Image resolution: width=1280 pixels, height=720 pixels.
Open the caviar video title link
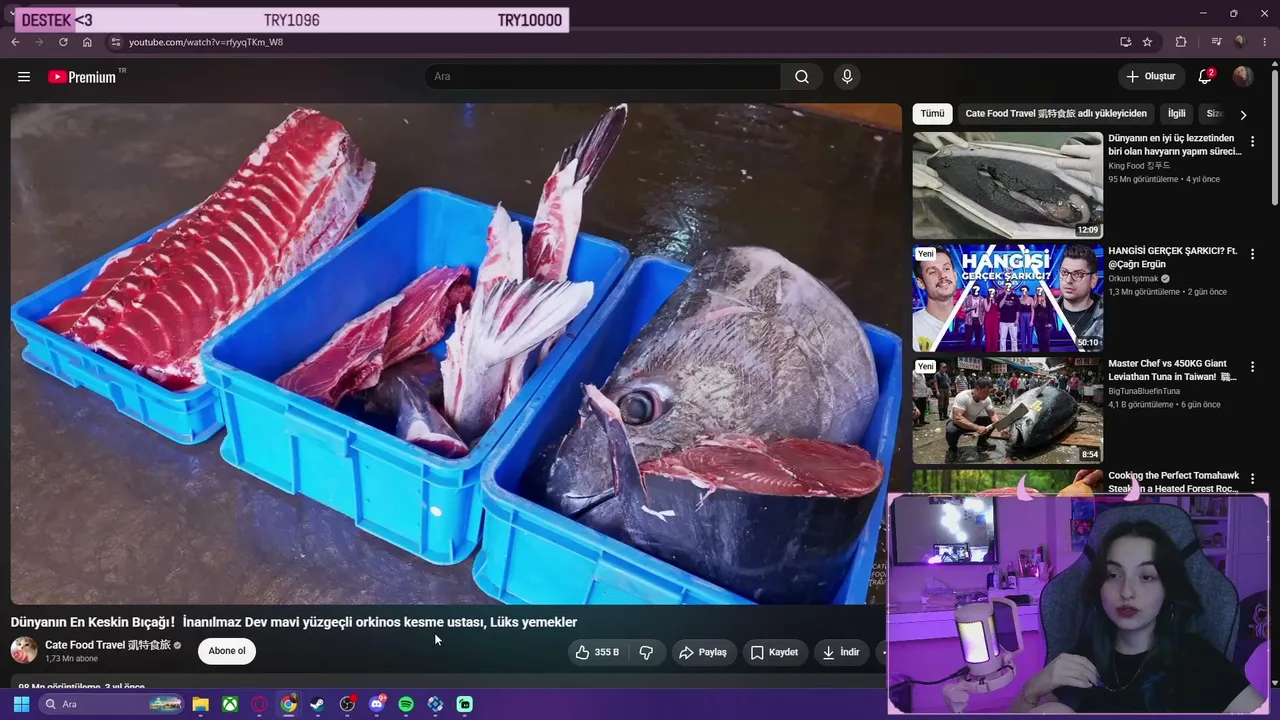pos(1174,145)
